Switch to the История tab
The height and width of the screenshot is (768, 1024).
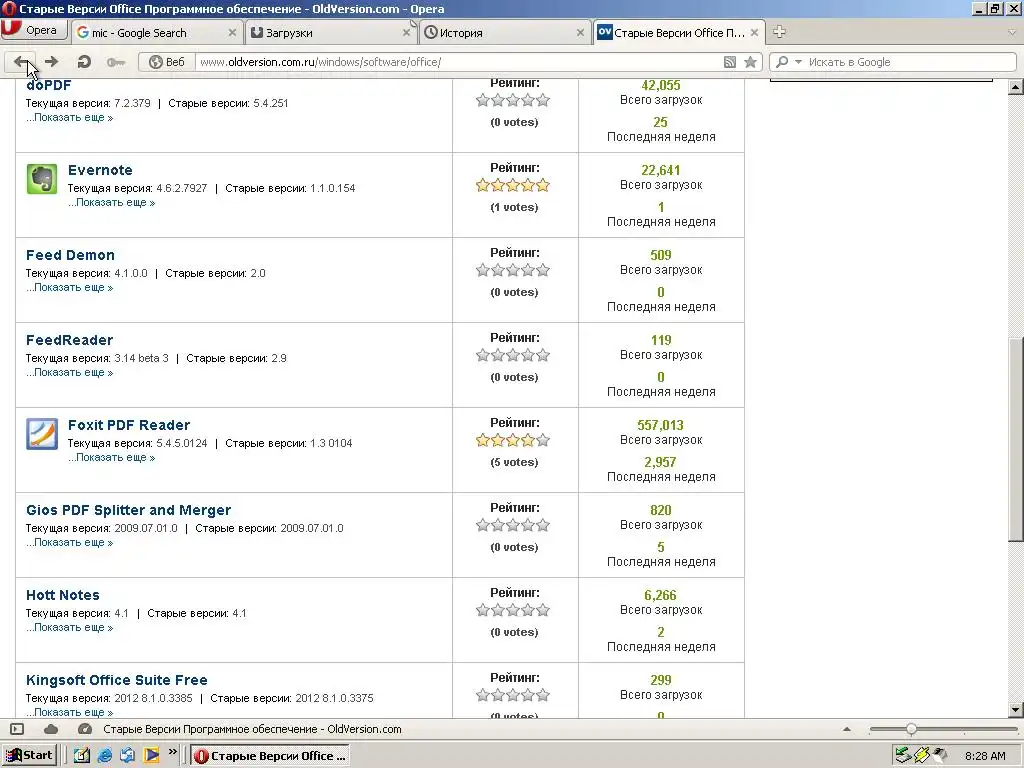tap(505, 33)
